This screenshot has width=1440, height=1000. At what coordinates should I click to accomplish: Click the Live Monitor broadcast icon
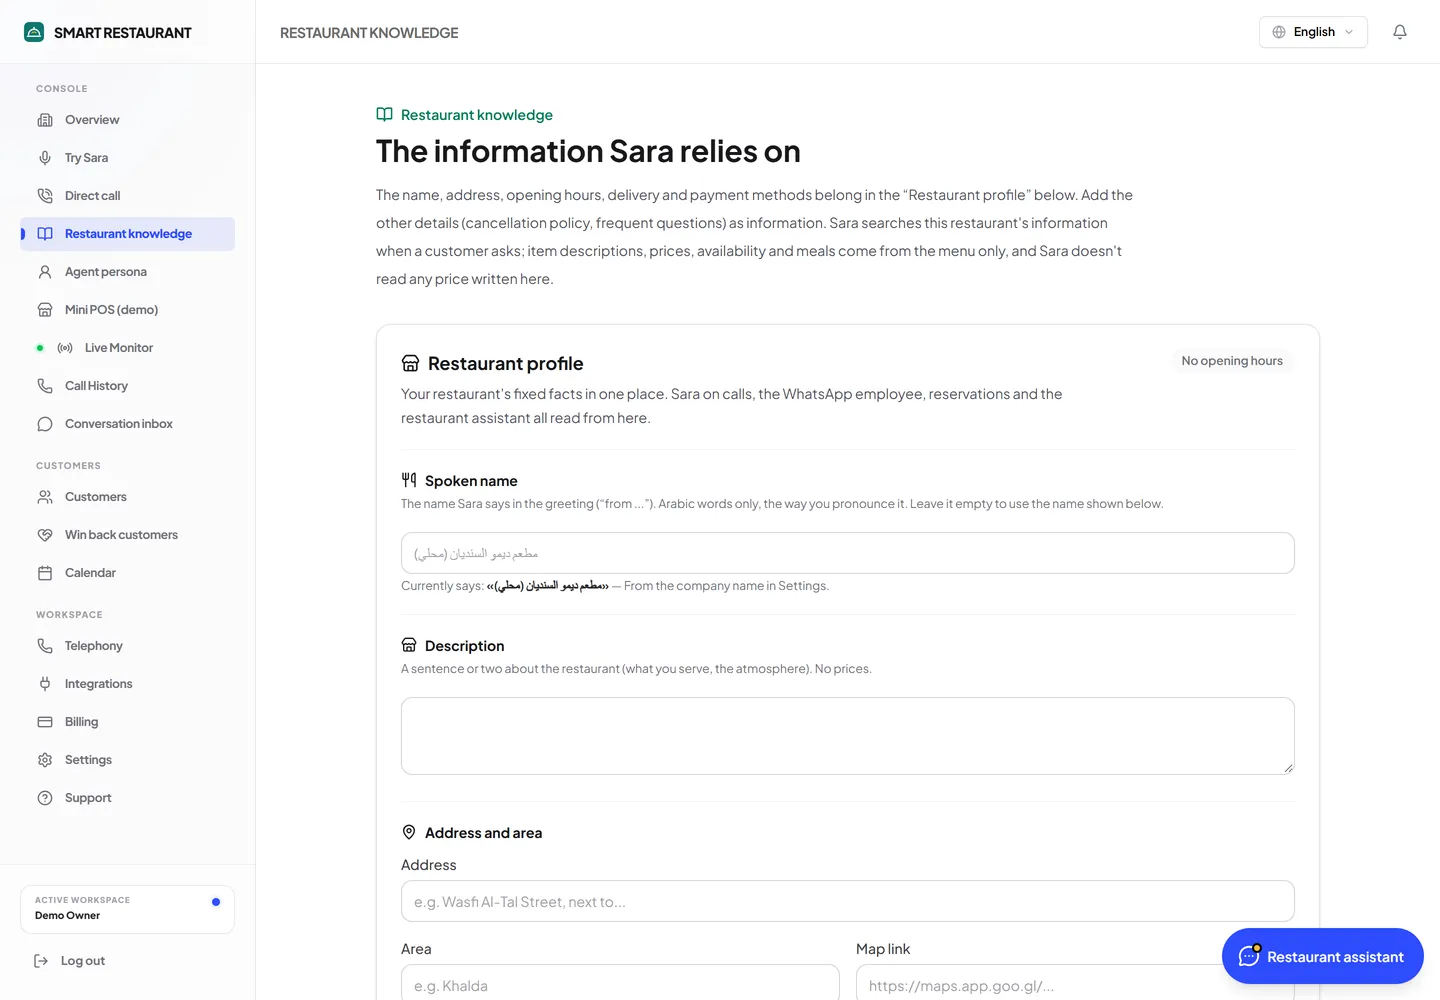(x=65, y=348)
